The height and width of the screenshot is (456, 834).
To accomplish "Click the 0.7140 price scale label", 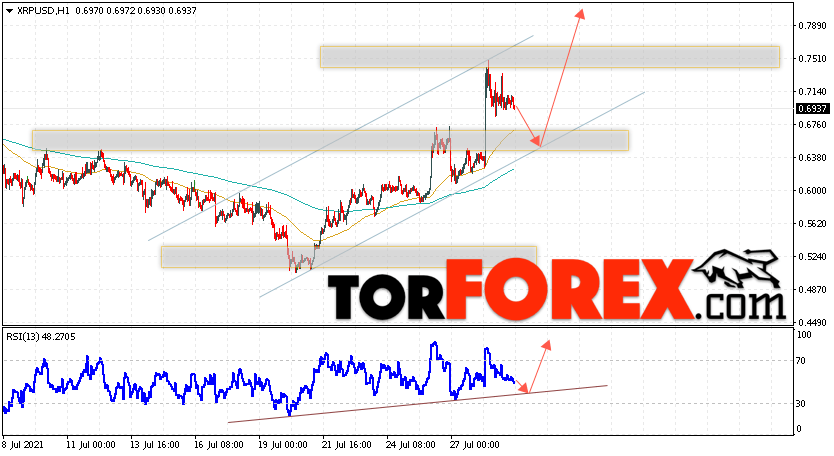I will pyautogui.click(x=813, y=92).
